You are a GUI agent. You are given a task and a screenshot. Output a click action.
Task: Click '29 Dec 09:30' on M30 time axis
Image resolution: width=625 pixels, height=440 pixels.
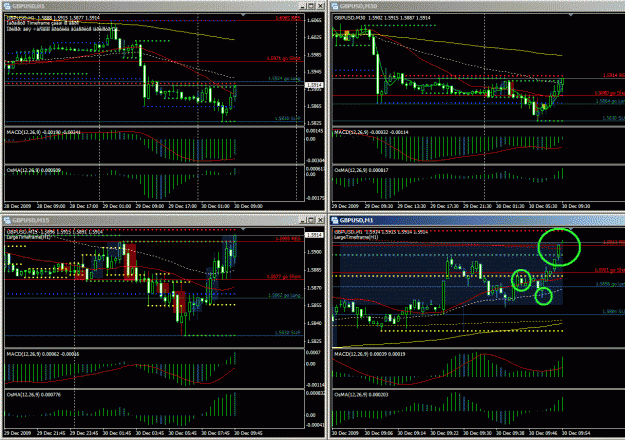[x=379, y=206]
